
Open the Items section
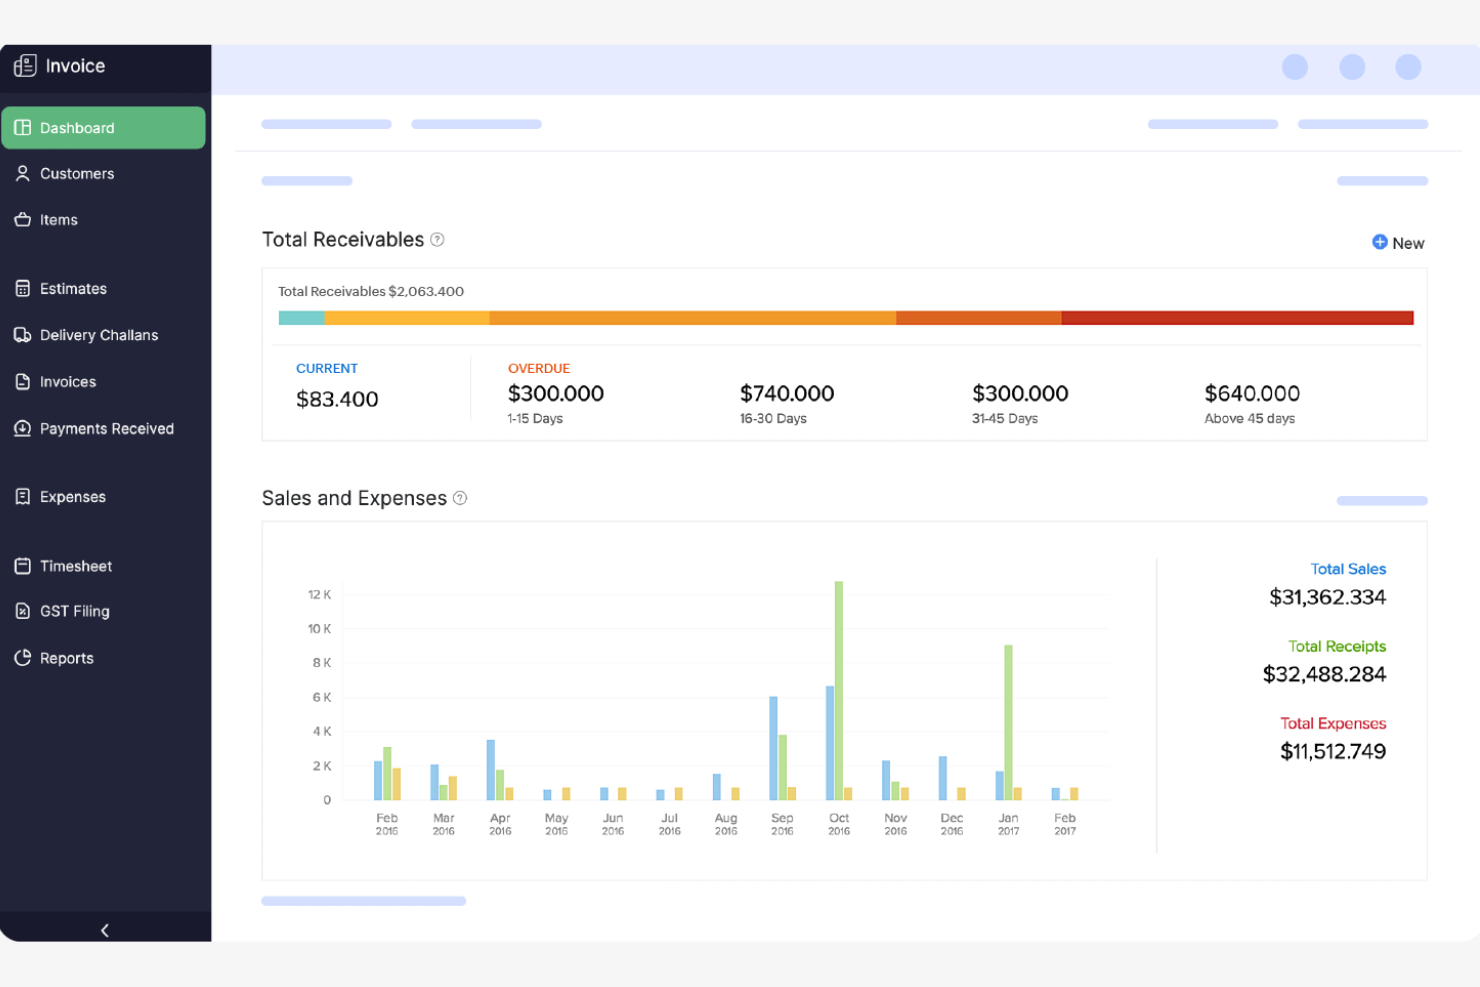point(58,219)
